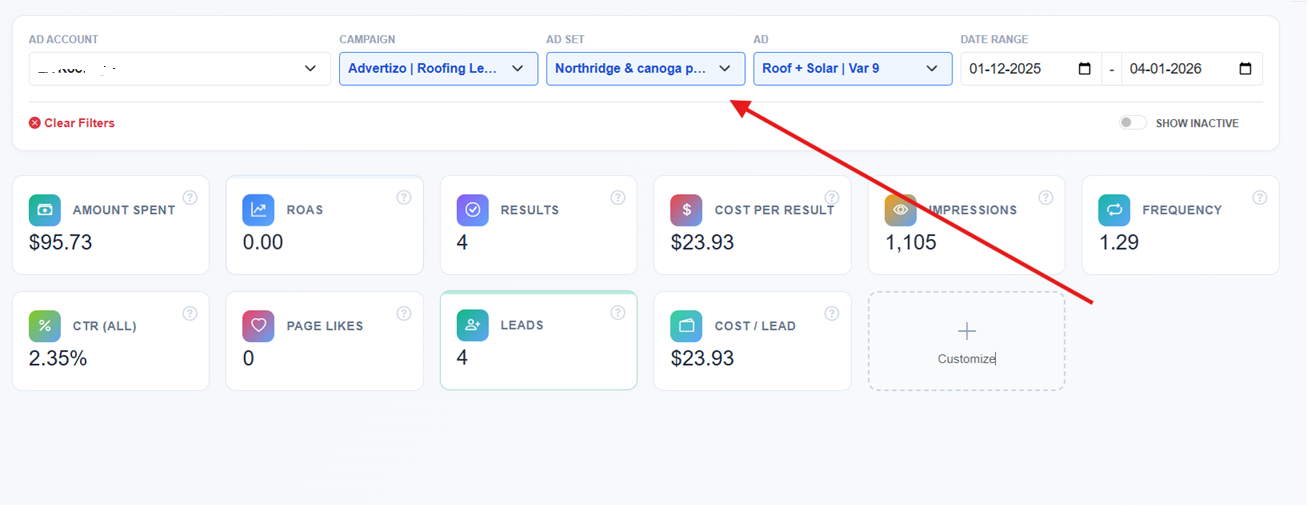Open help tooltip for Frequency card
This screenshot has width=1308, height=505.
pos(1260,198)
